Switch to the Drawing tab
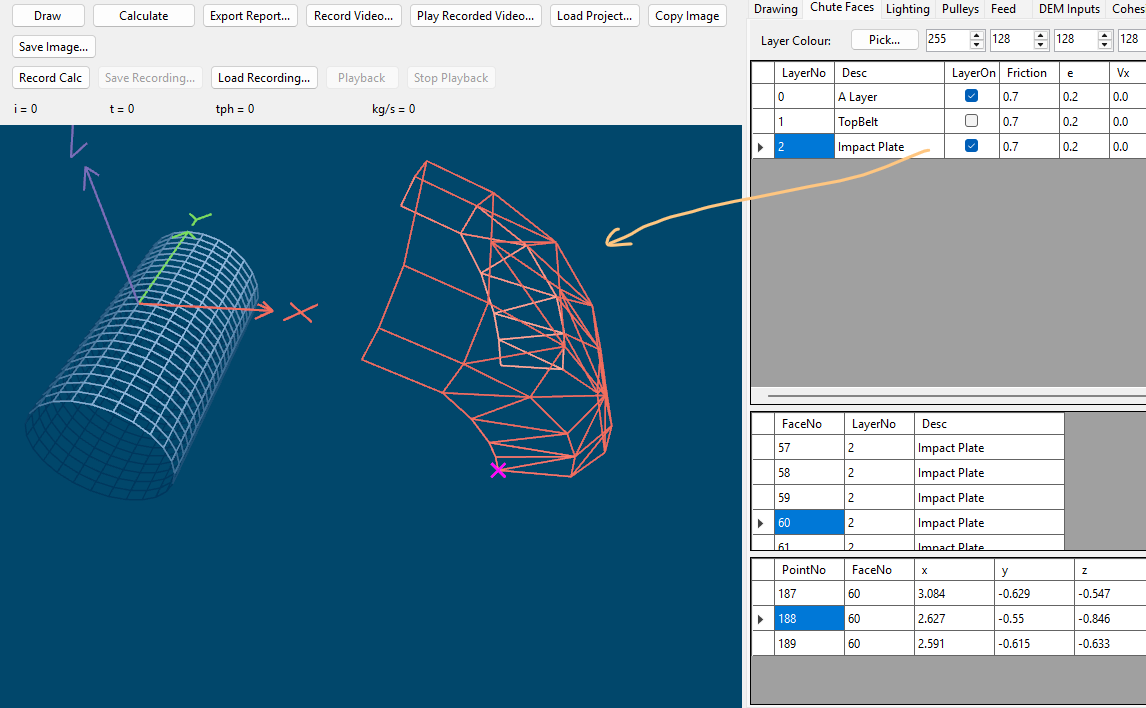The height and width of the screenshot is (708, 1146). coord(775,9)
